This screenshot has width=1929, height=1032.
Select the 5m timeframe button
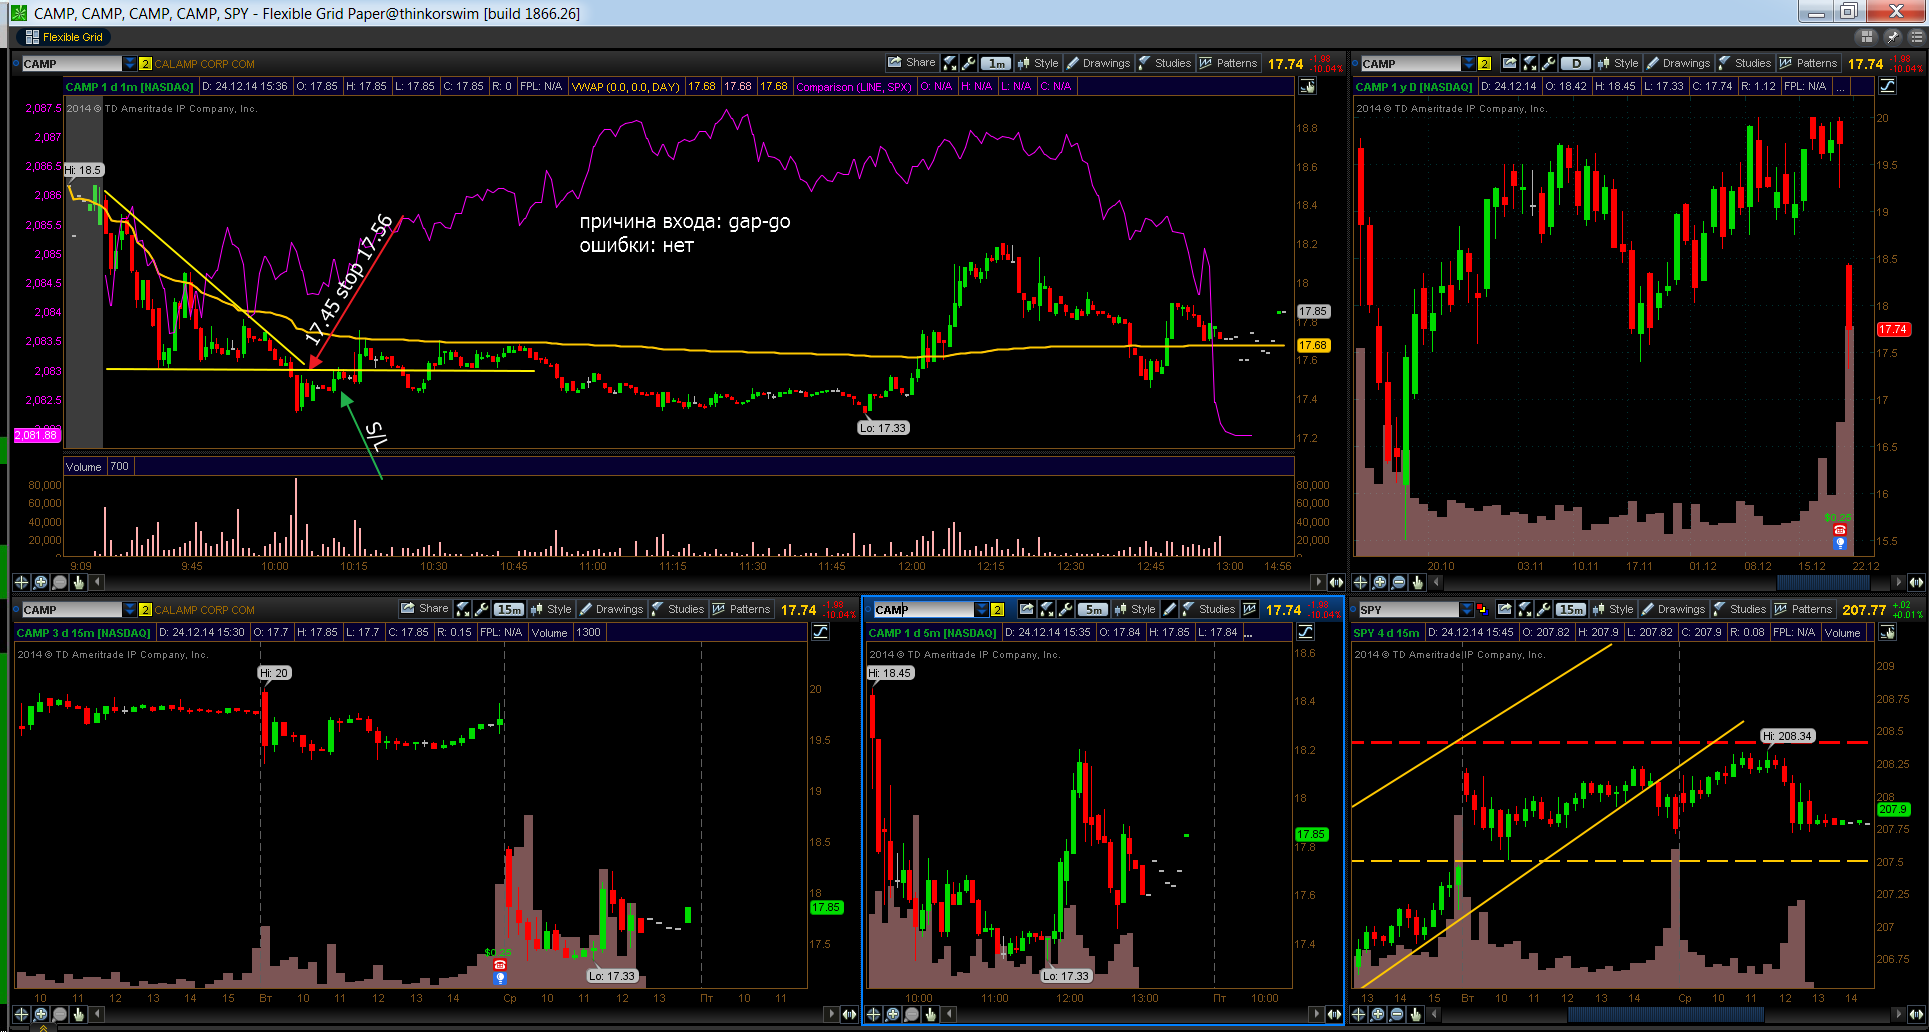(x=1094, y=609)
